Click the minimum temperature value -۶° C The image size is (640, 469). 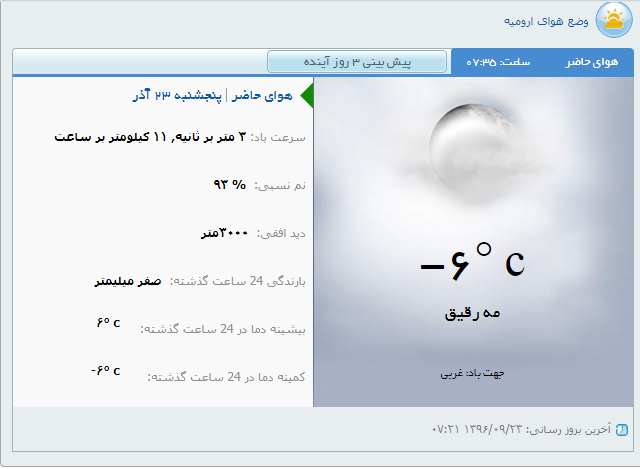106,370
